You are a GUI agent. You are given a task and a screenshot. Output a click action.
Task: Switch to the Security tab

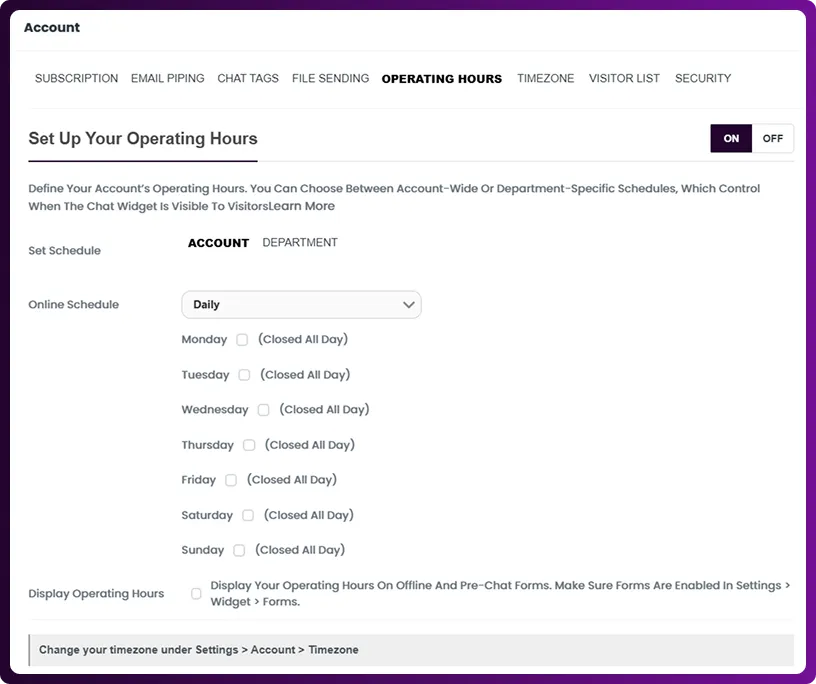(702, 78)
